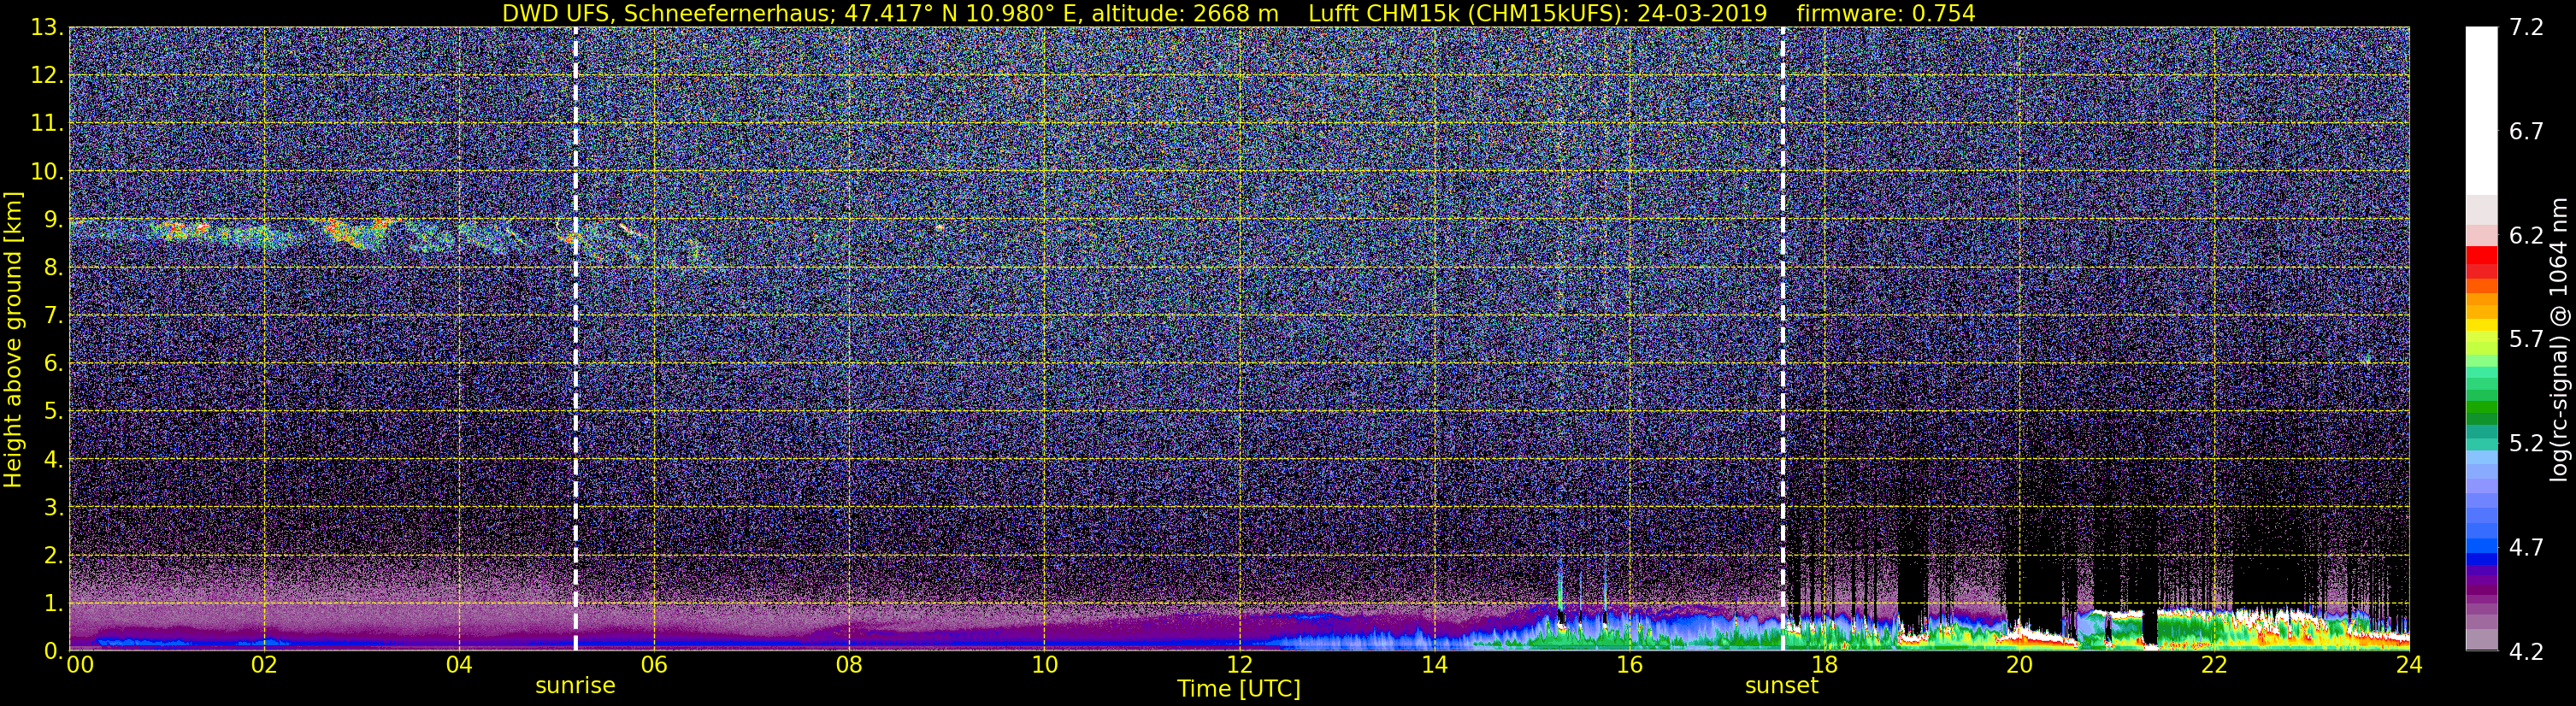Click the 06 hour tick label
Viewport: 2576px width, 706px height.
point(654,666)
